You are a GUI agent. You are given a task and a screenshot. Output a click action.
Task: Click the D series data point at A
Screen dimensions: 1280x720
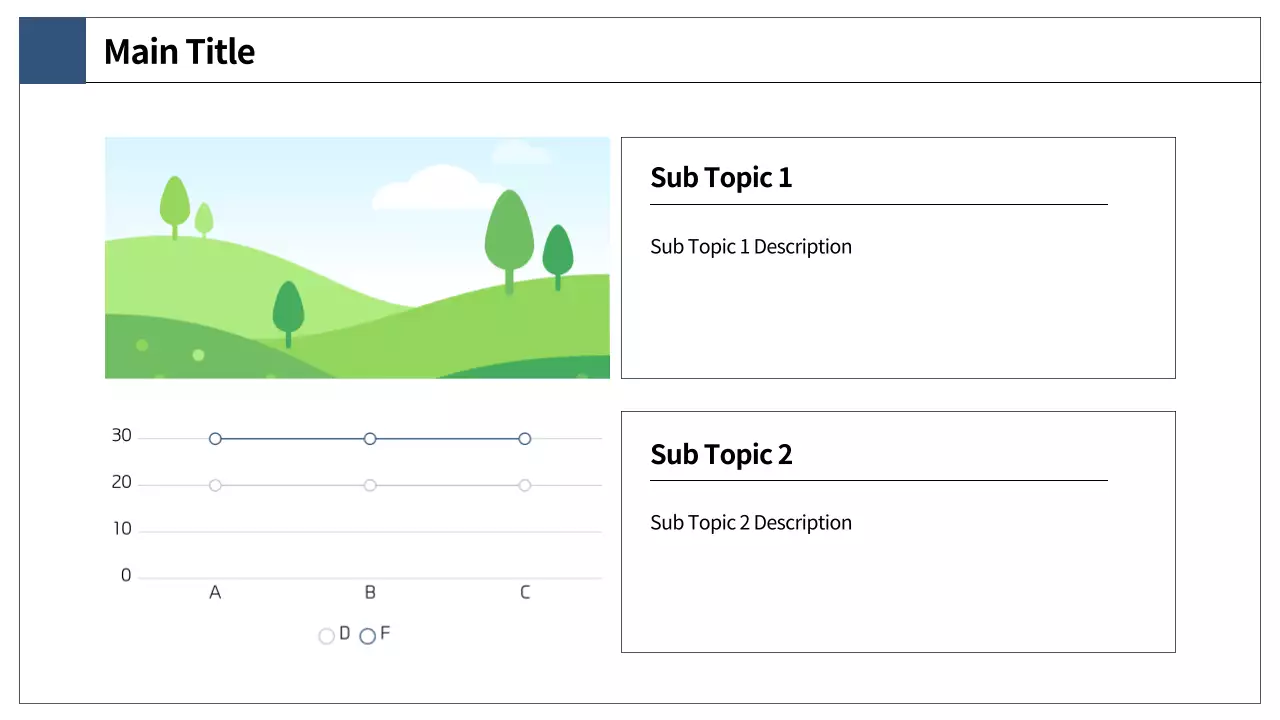215,485
